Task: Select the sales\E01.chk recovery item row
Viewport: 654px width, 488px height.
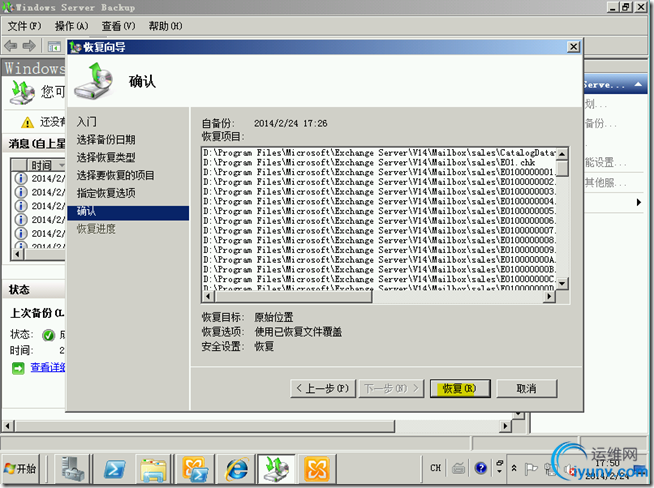Action: (379, 162)
